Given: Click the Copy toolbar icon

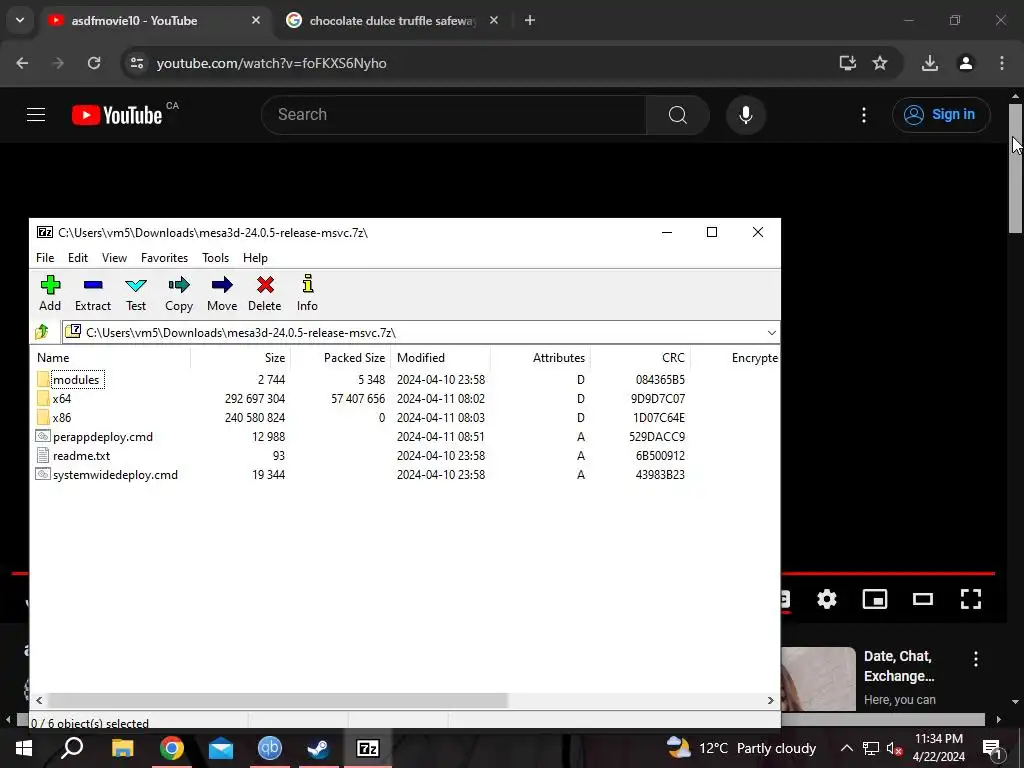Looking at the screenshot, I should tap(178, 293).
